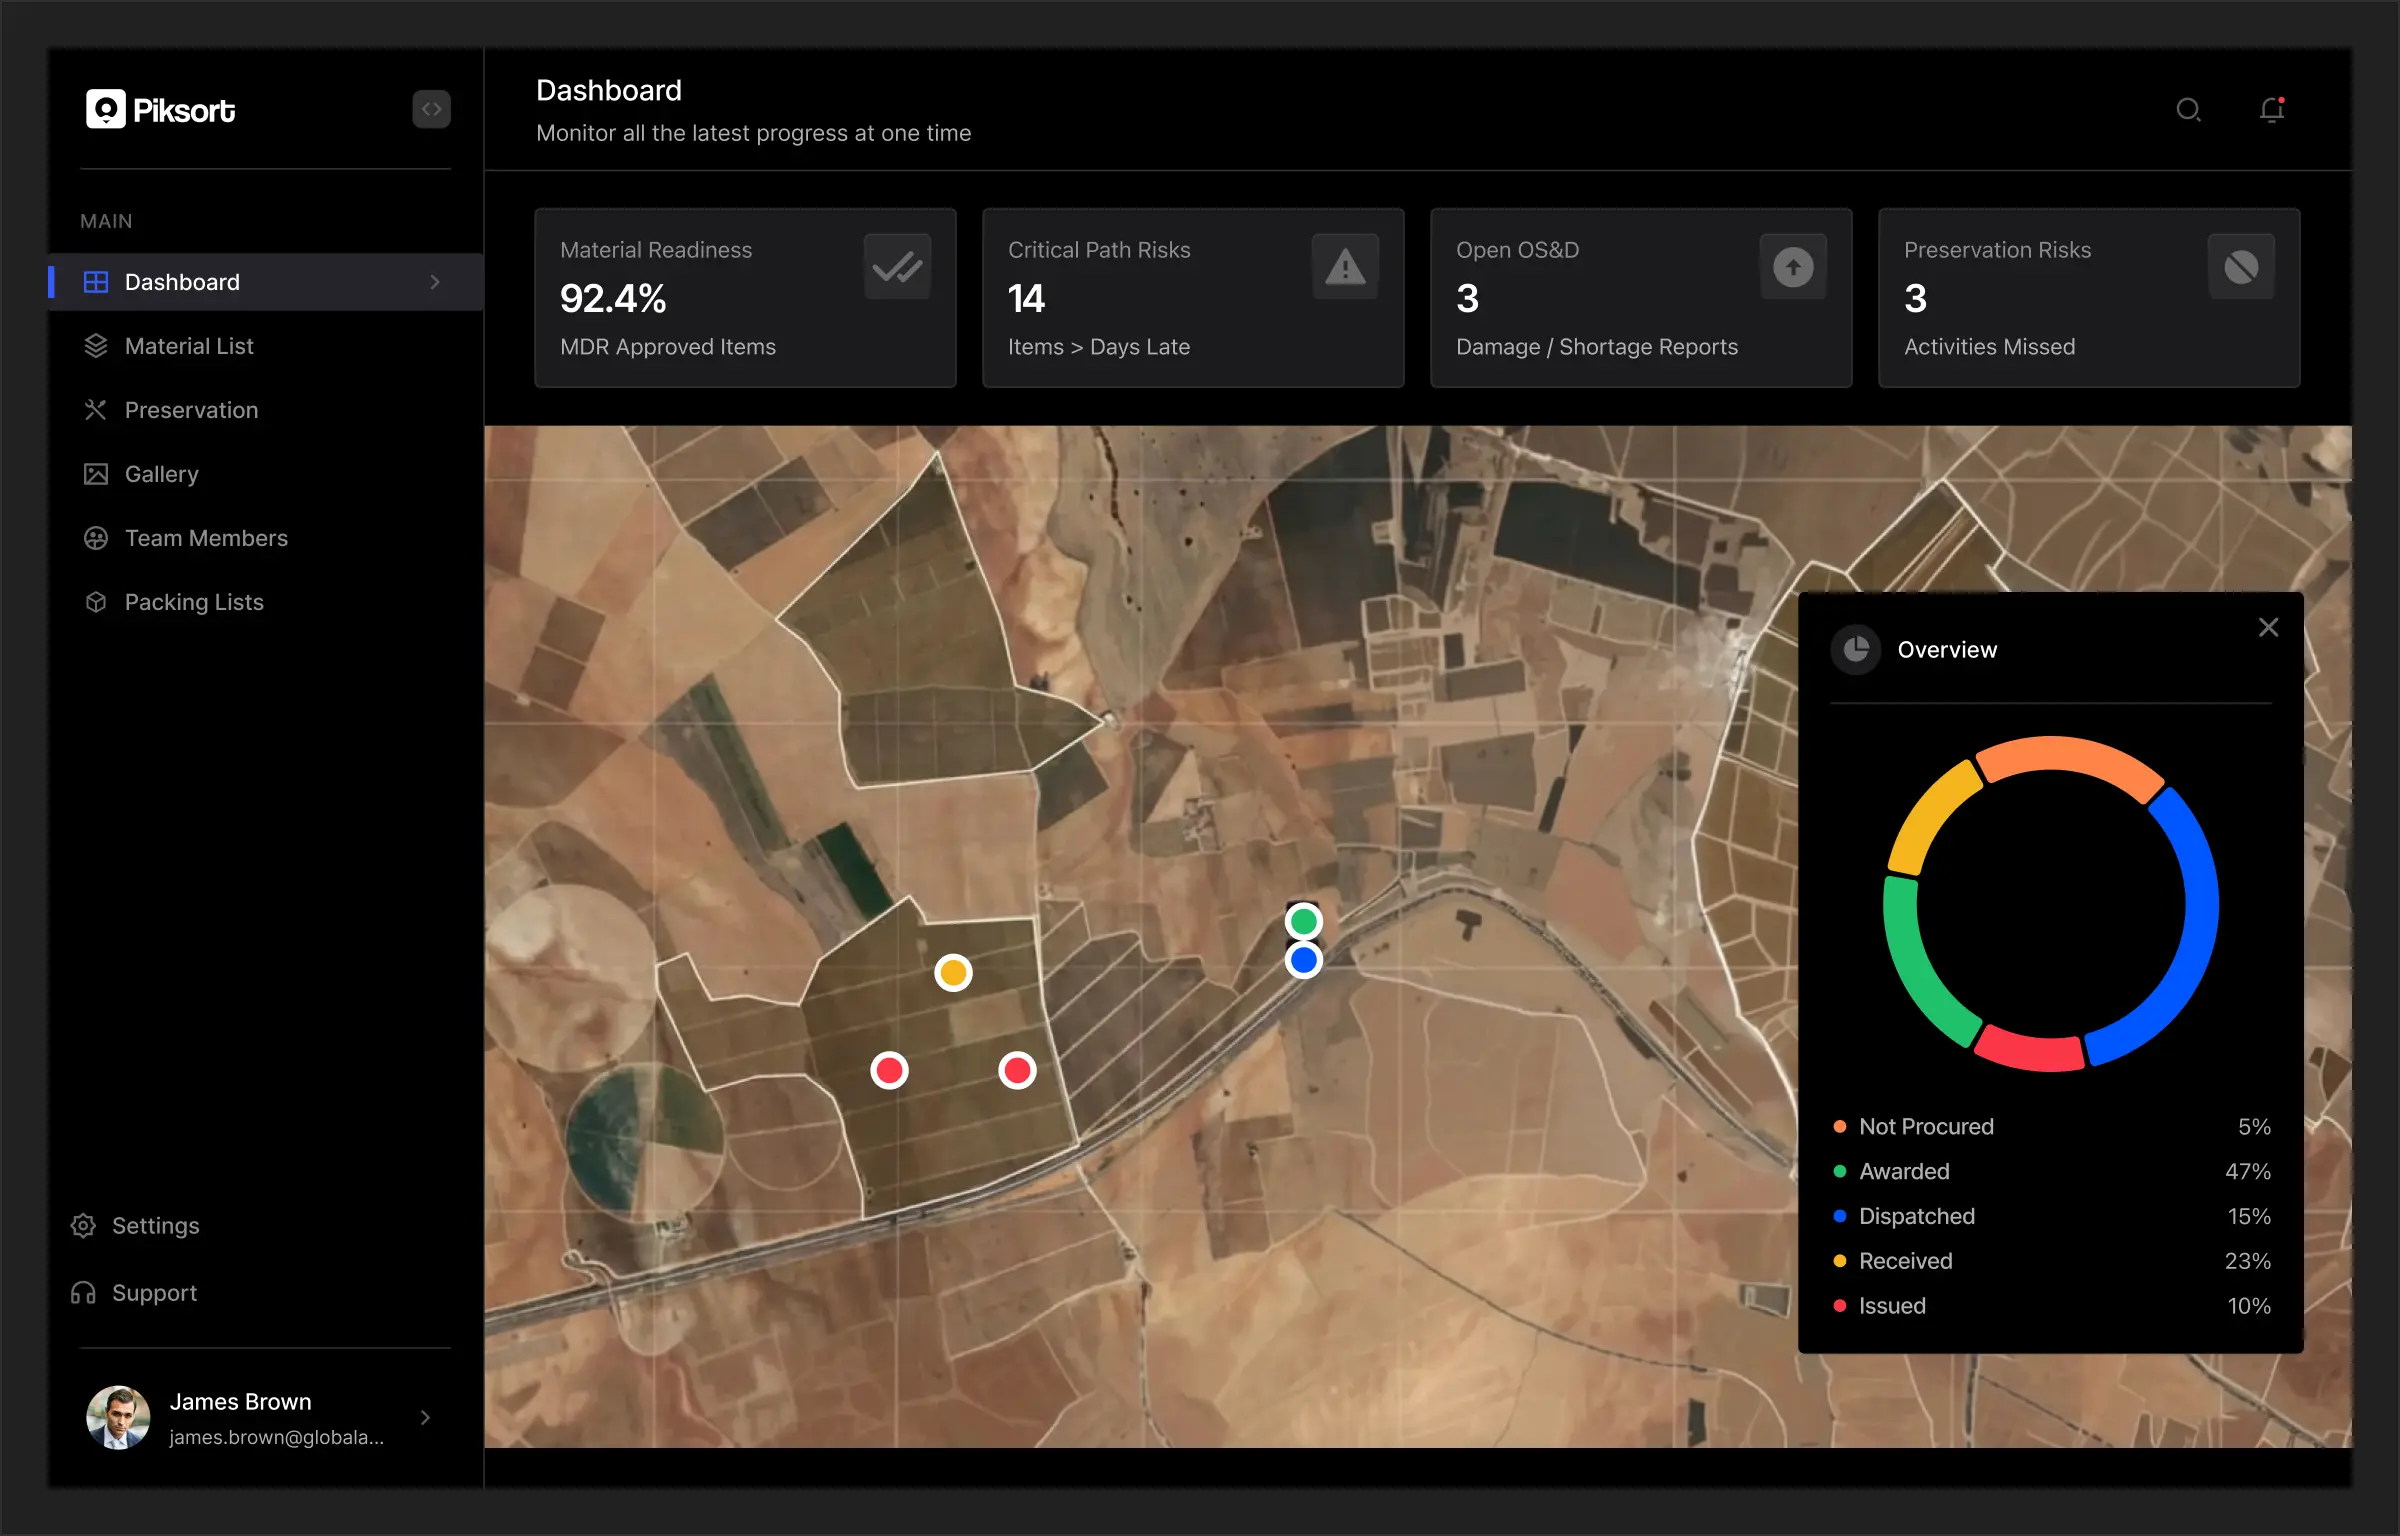Click the Team Members icon
Screen dimensions: 2400x1536
point(95,538)
